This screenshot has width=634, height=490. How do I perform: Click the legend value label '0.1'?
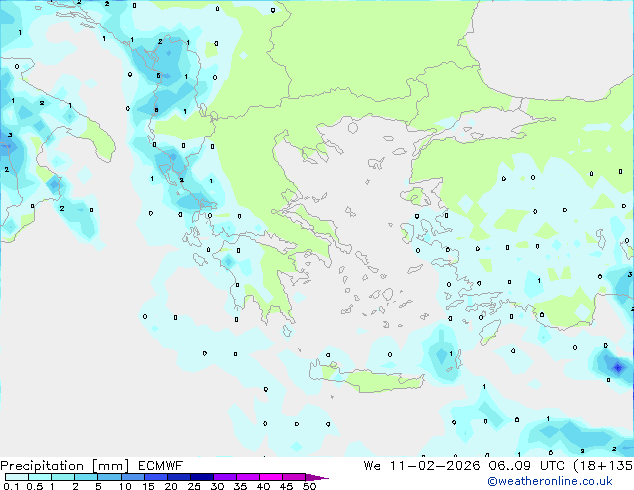tap(11, 486)
